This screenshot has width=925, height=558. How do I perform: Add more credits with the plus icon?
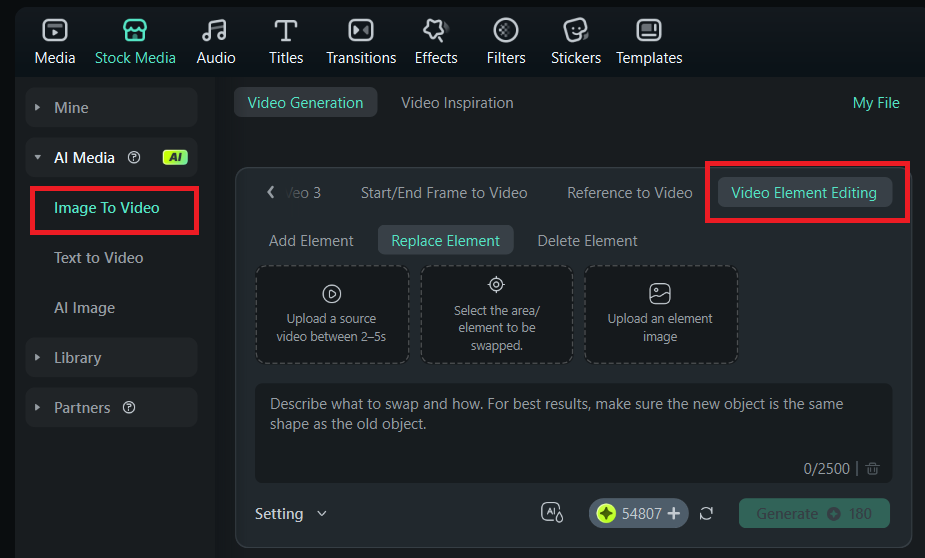[674, 514]
